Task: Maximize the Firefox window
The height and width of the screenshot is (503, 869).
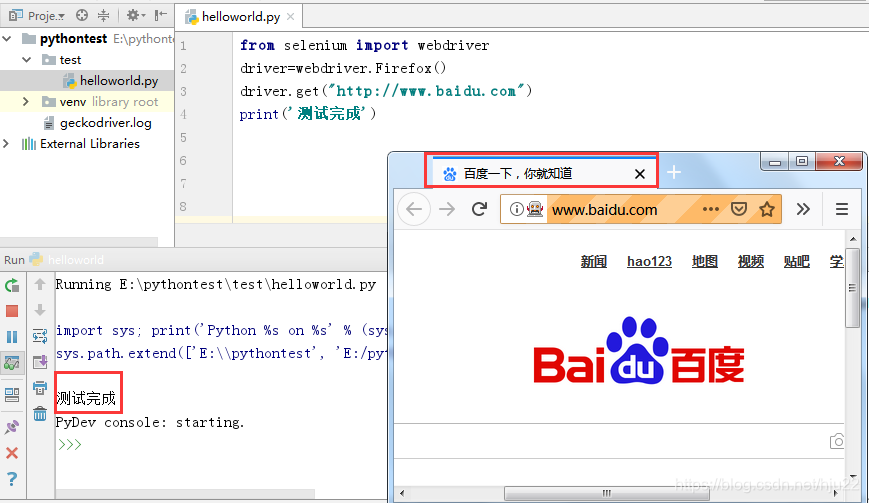Action: click(x=801, y=162)
